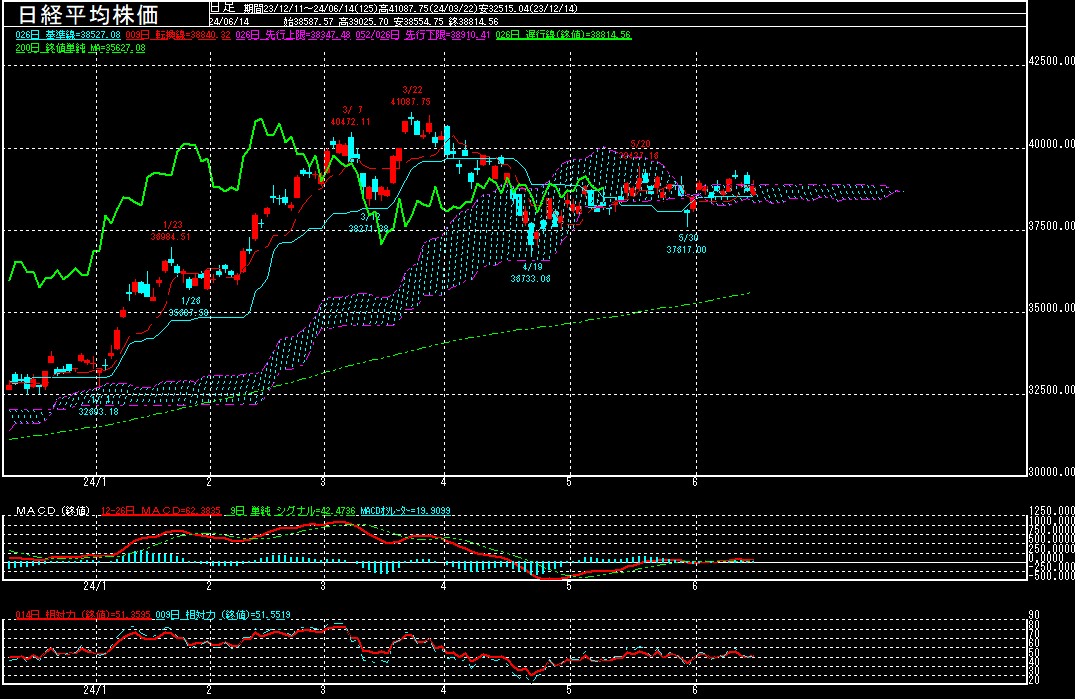Click the 5/20 peak label
This screenshot has width=1076, height=699.
[x=640, y=150]
